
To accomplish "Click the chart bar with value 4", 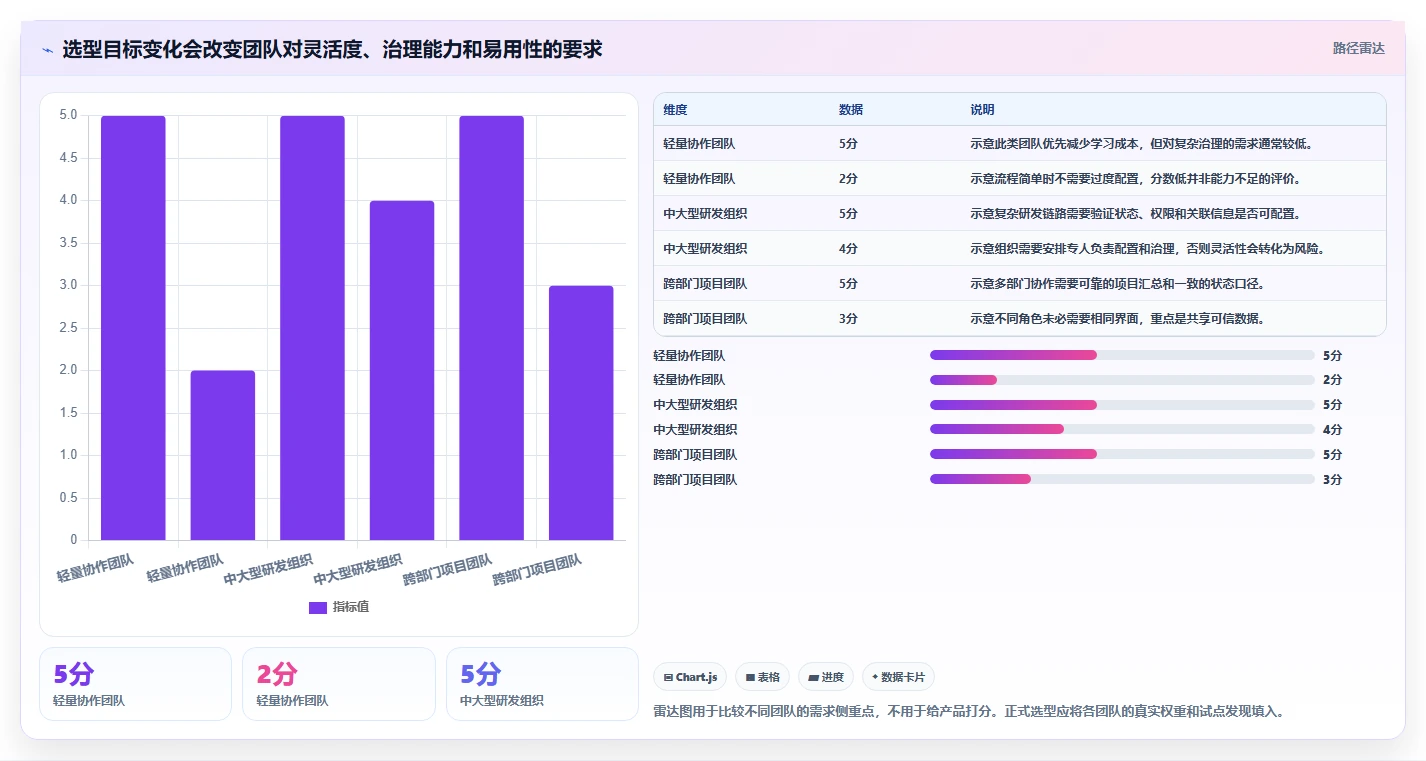I will click(x=402, y=370).
